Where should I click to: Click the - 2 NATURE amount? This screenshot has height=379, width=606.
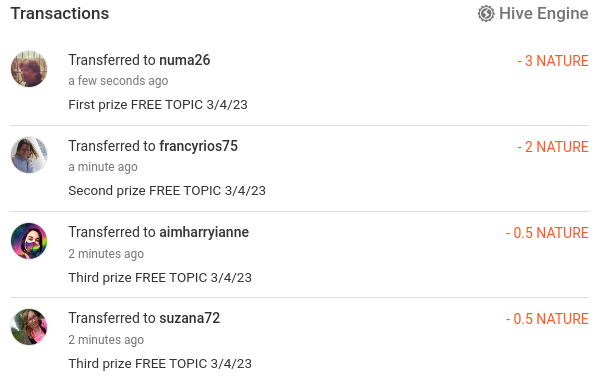click(x=553, y=147)
